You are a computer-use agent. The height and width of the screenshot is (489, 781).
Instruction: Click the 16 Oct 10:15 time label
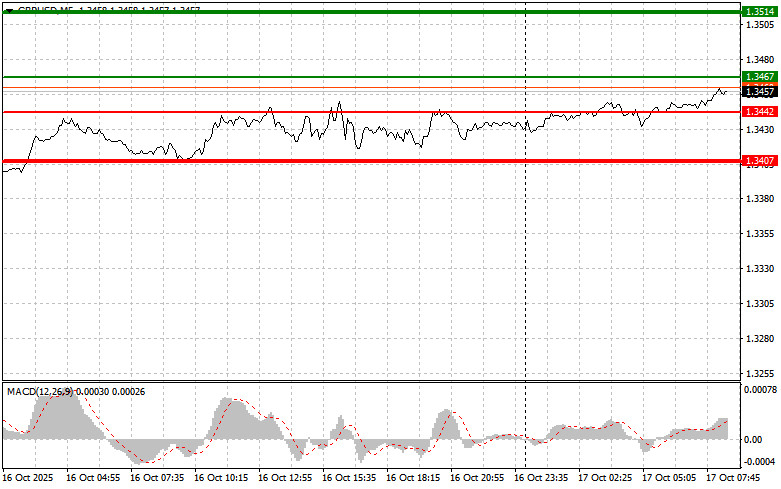(x=221, y=478)
